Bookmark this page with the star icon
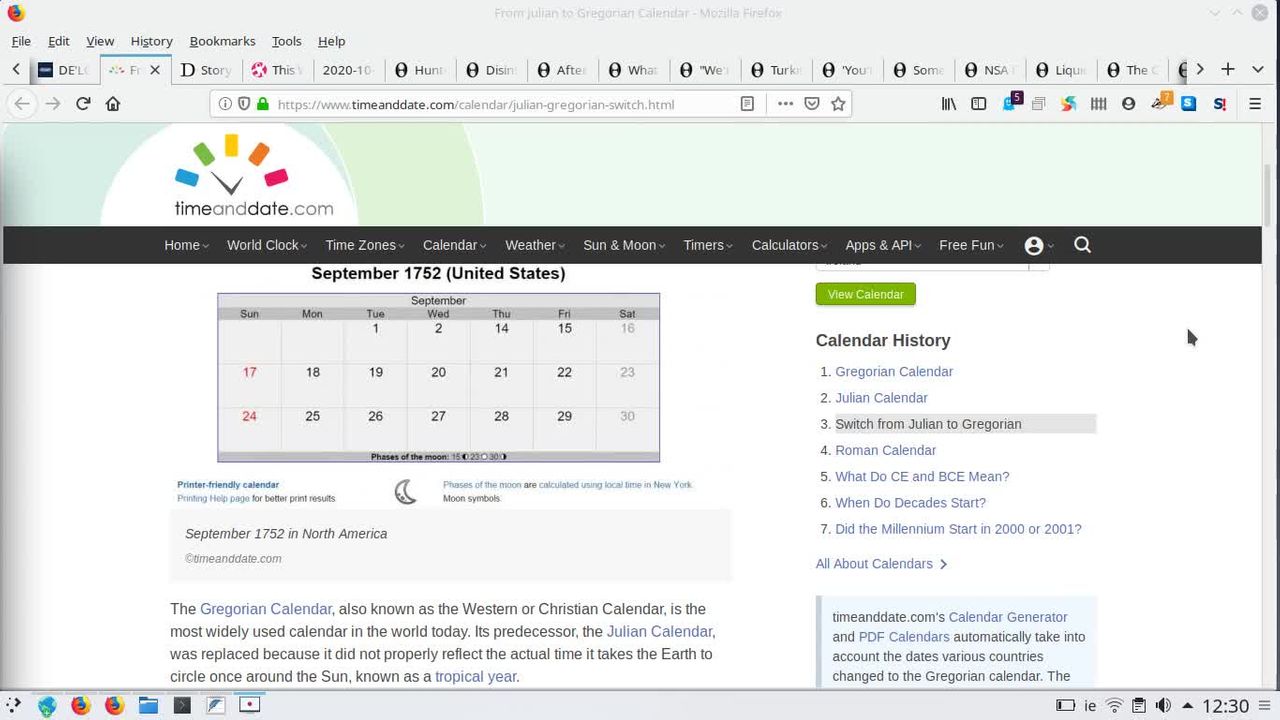 838,104
